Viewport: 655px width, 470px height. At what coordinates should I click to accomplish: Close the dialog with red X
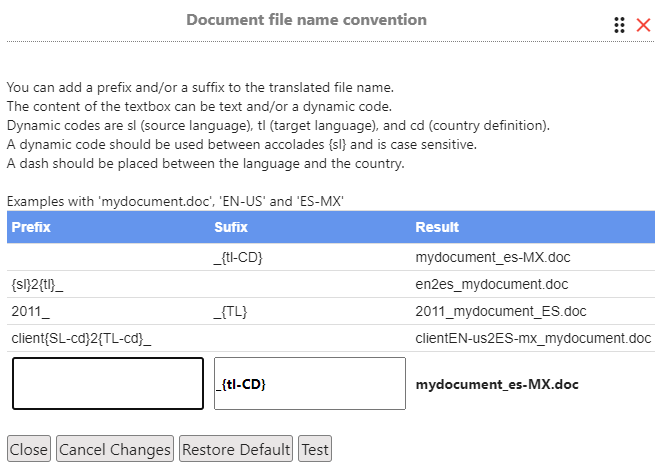(643, 25)
